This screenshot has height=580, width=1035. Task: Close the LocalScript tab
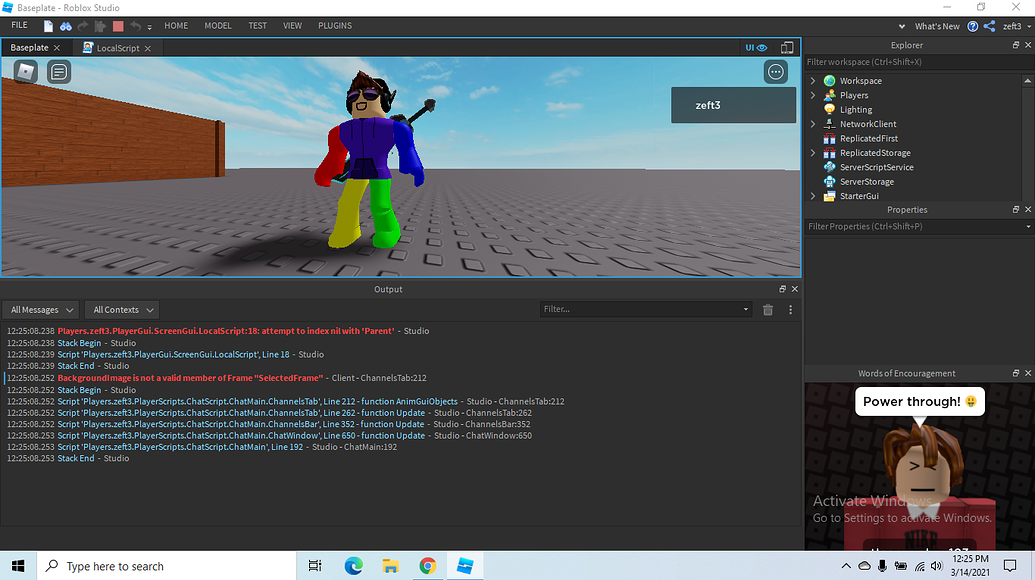tap(148, 48)
